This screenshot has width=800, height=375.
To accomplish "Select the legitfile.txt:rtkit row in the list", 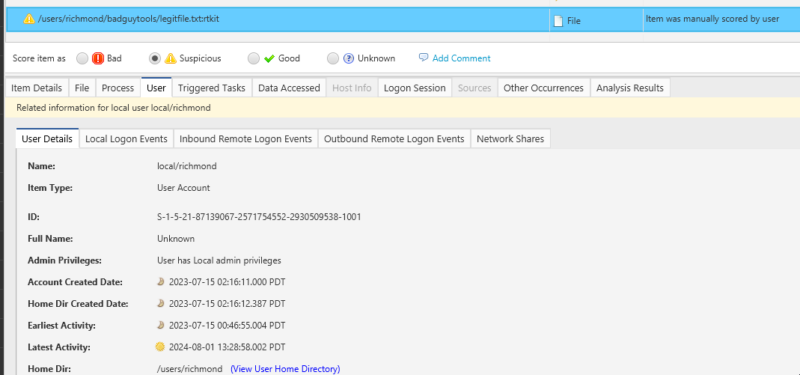I will pos(403,19).
